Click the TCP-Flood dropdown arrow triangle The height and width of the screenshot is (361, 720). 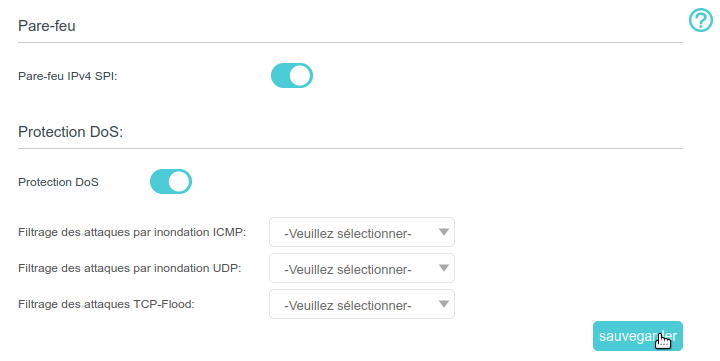[444, 304]
